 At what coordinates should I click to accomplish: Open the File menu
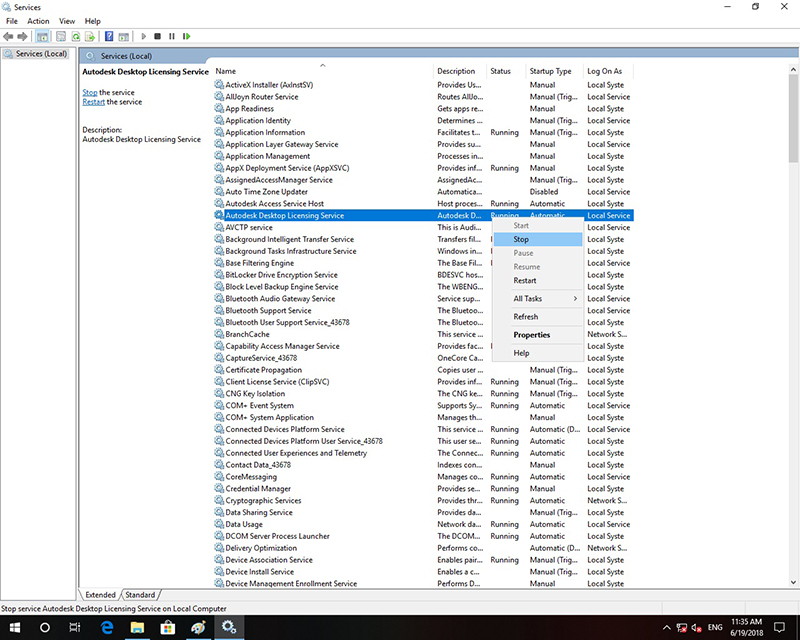pos(12,21)
